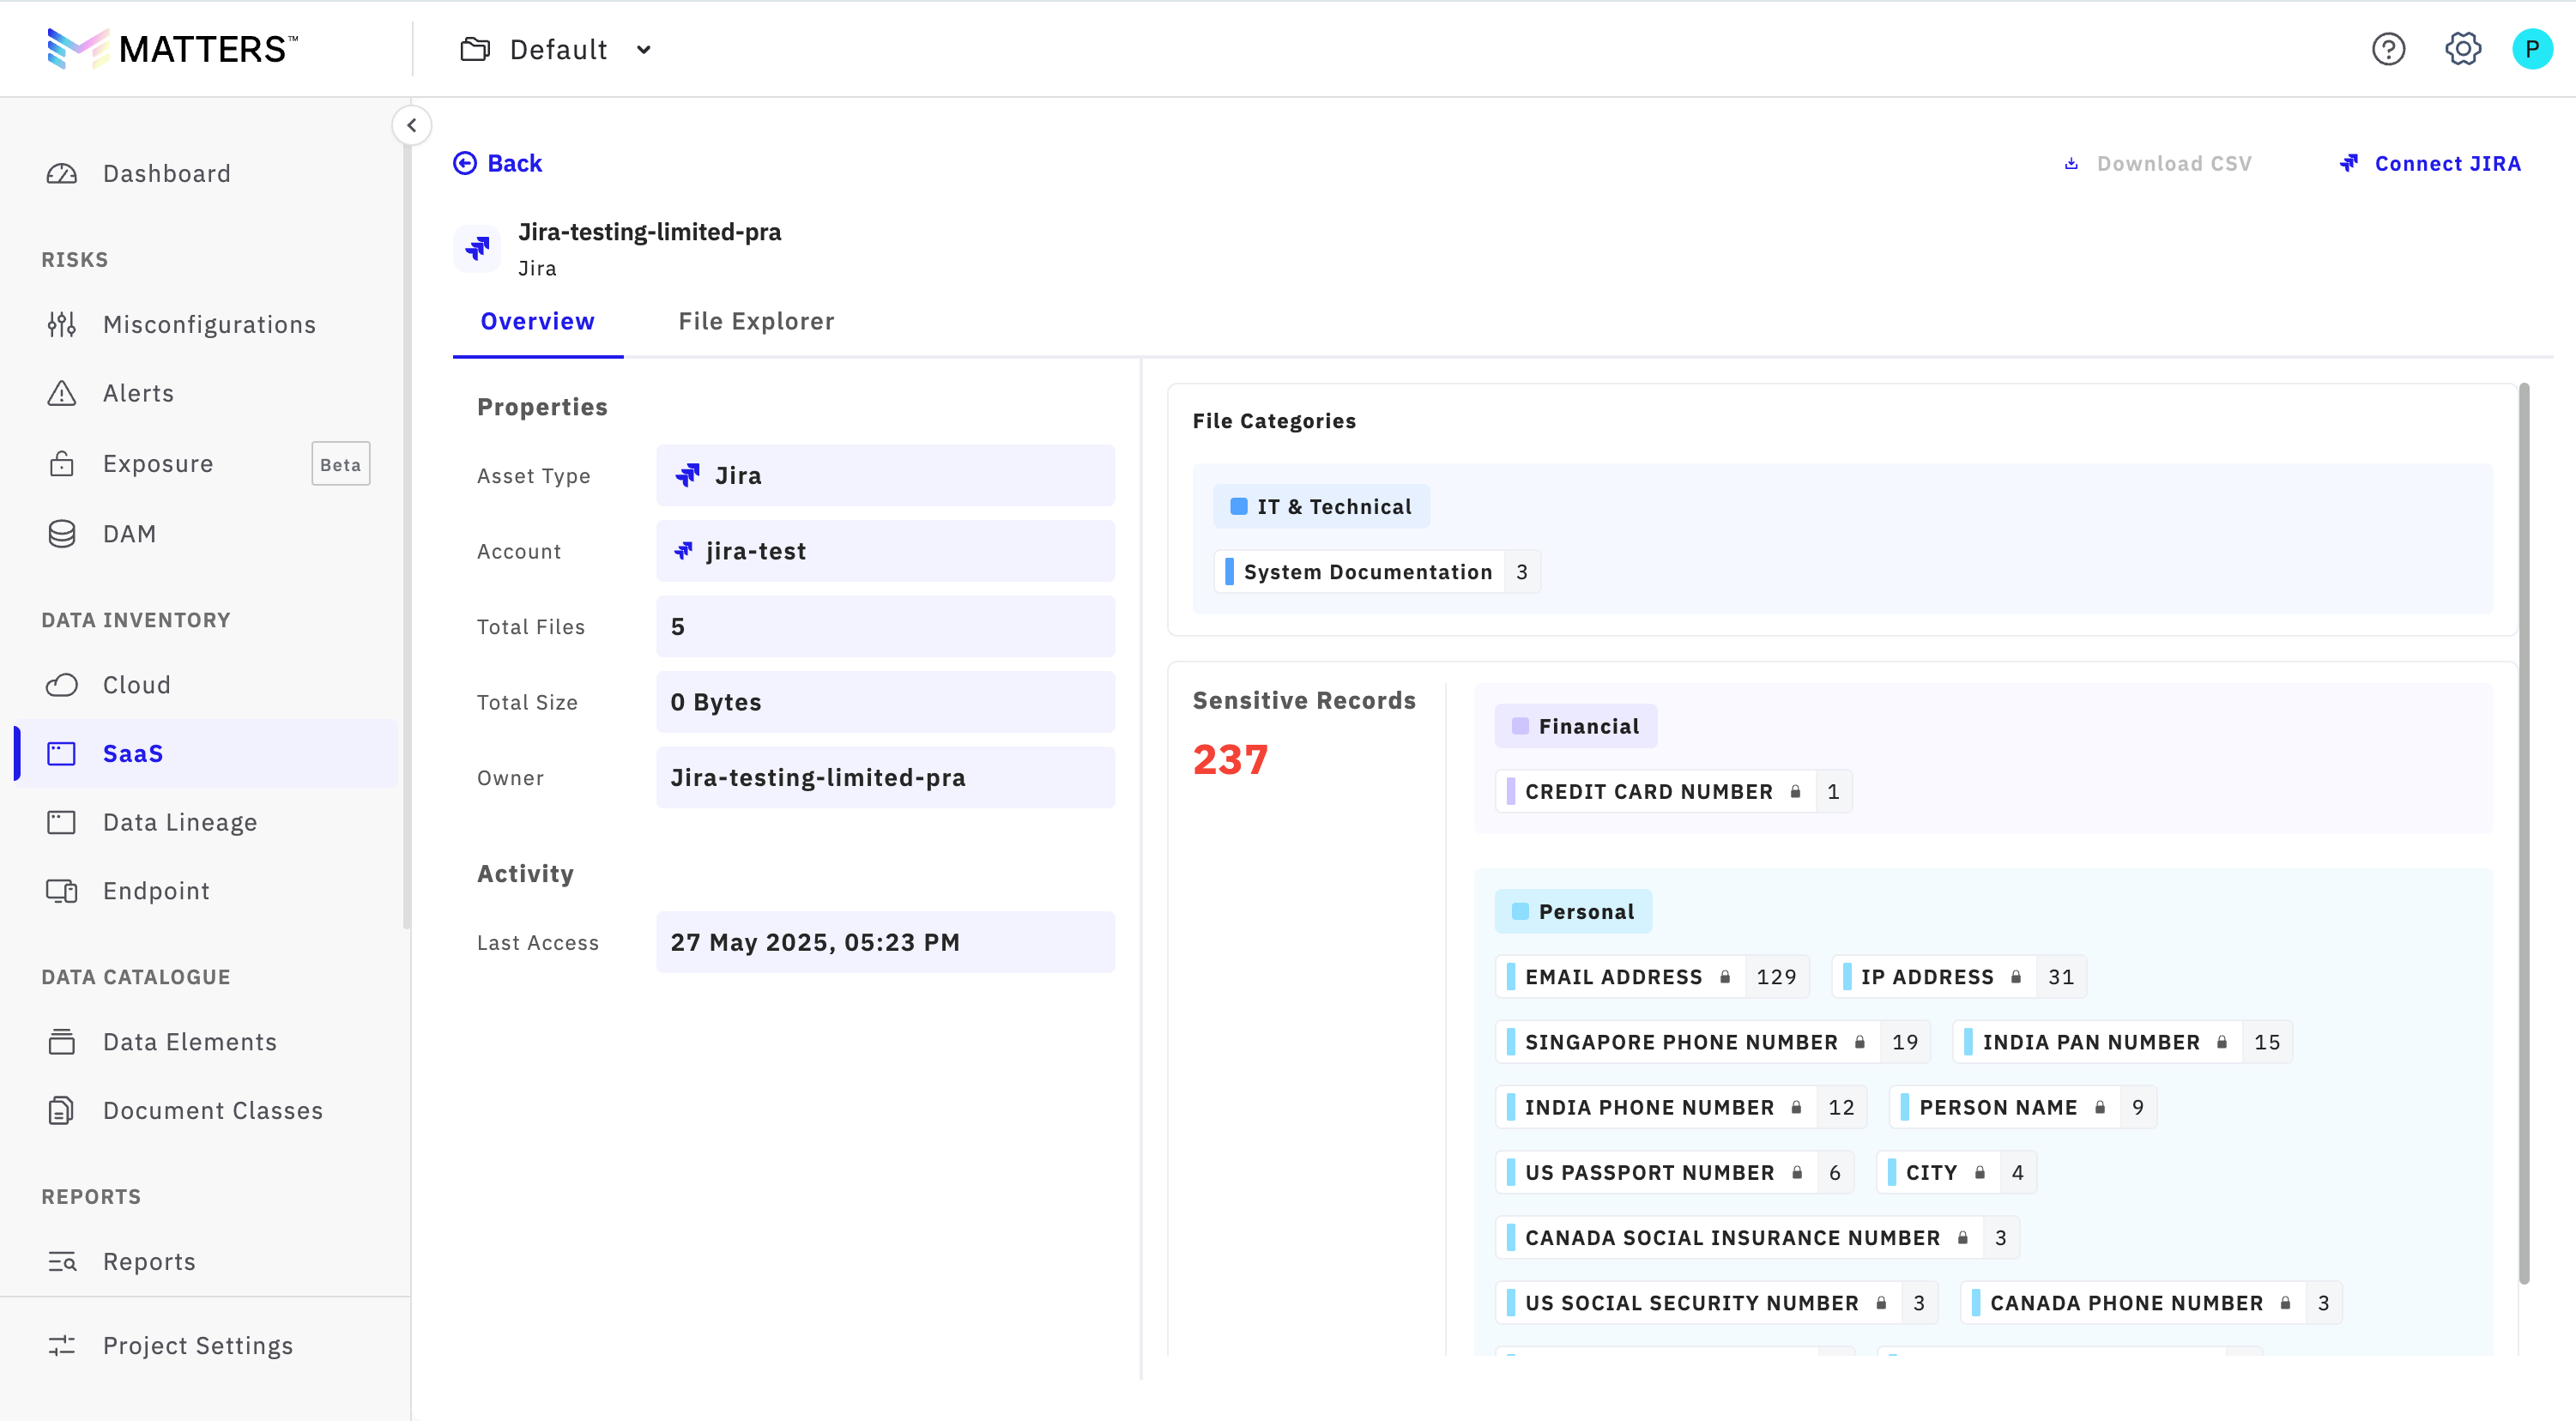Open the help question mark icon
The width and height of the screenshot is (2576, 1421).
tap(2388, 49)
